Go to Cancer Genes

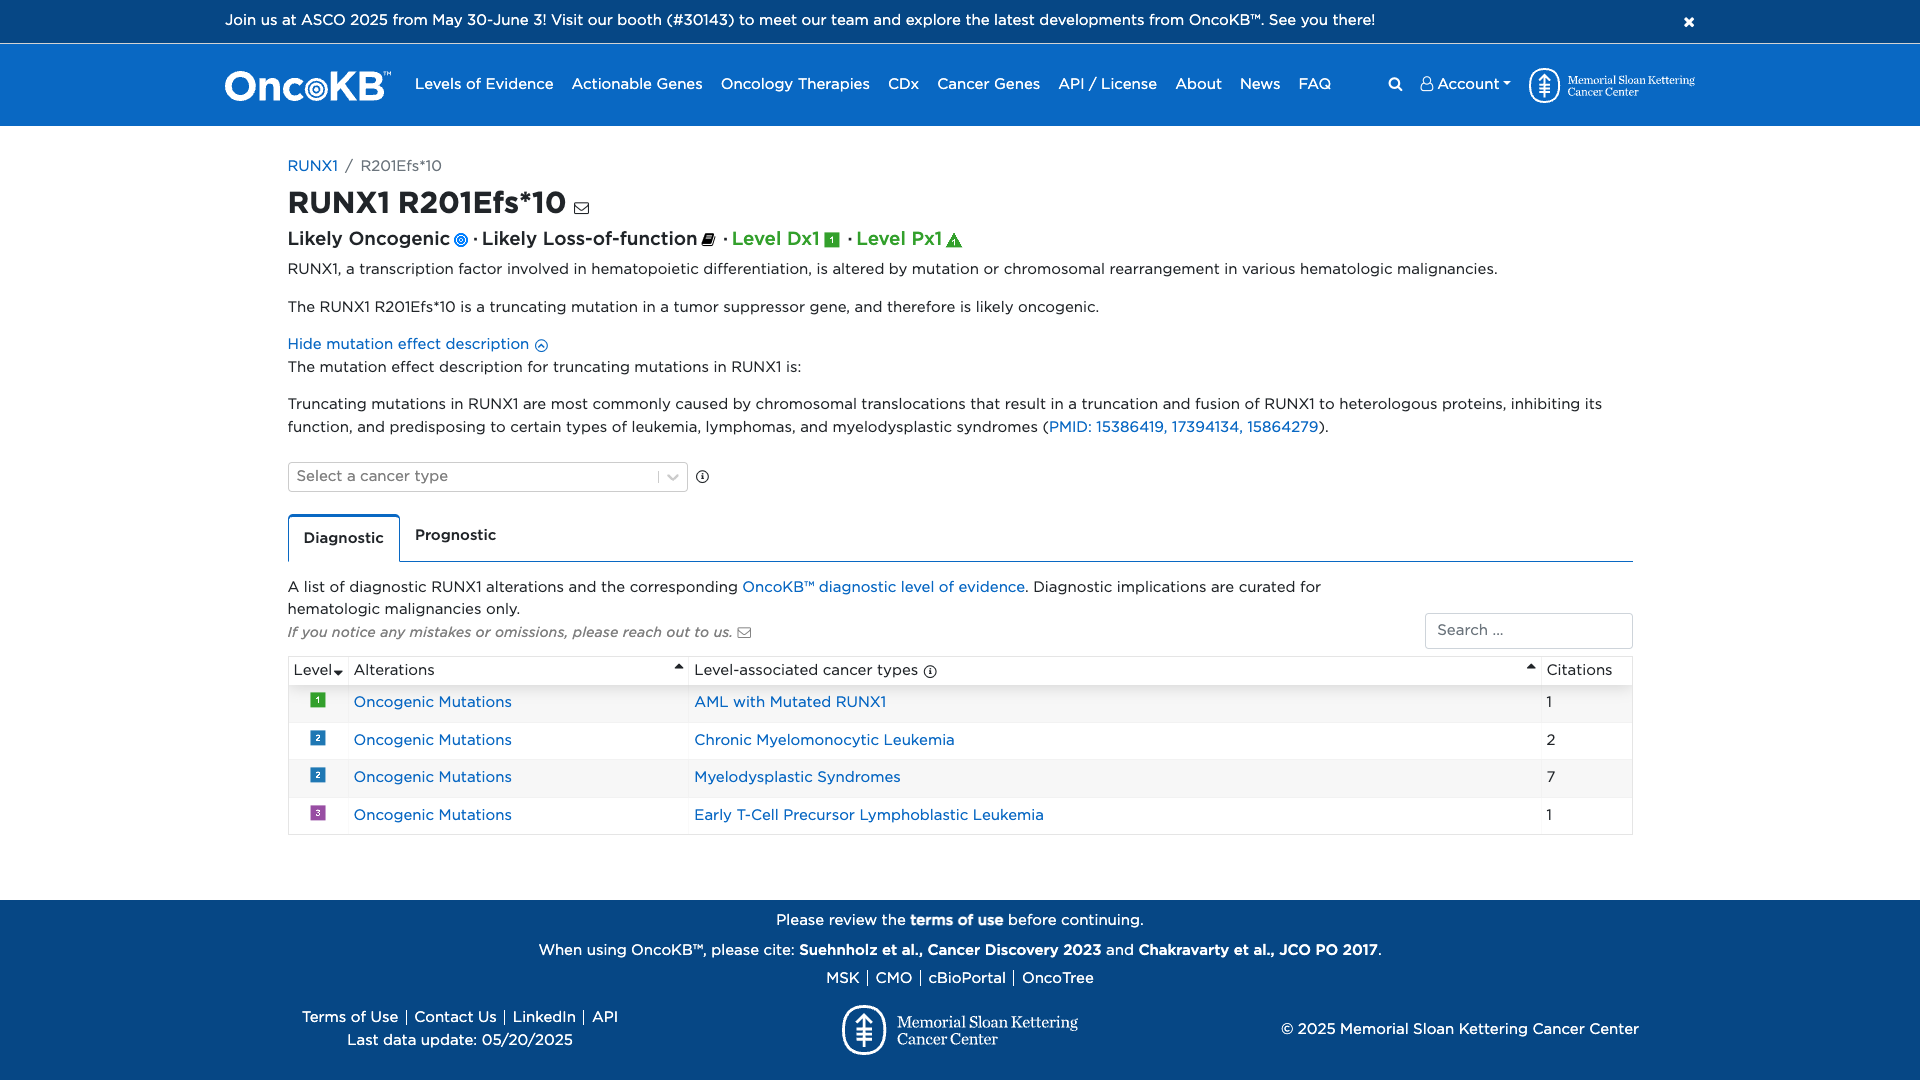pos(988,85)
